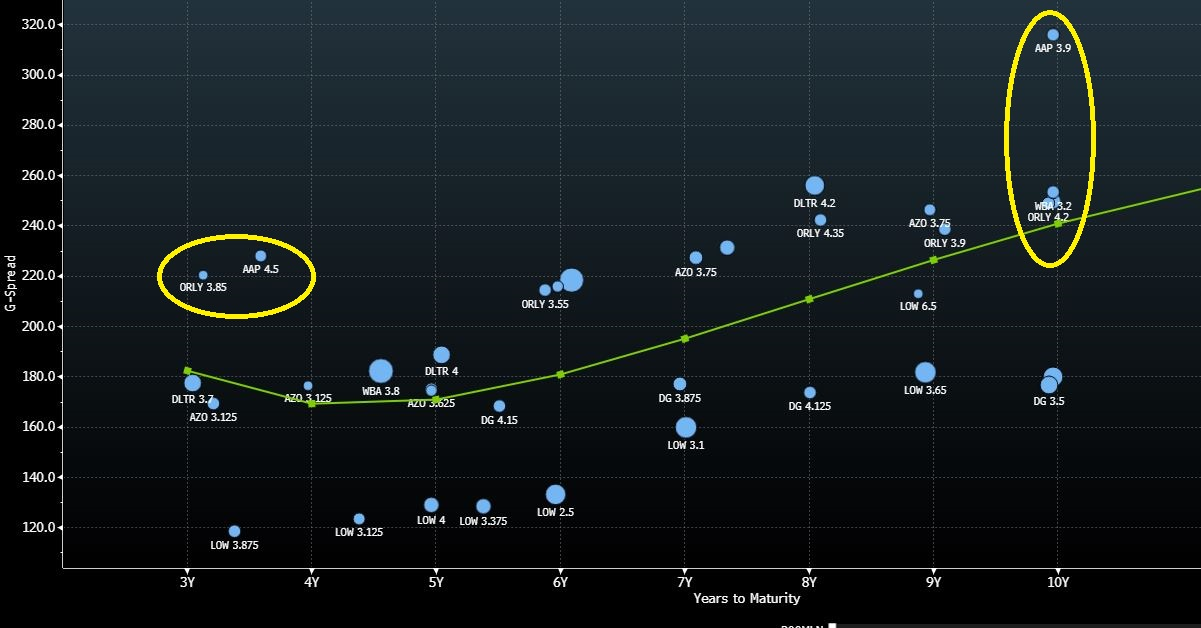1201x628 pixels.
Task: Click the ORLY 3.85 bubble
Action: tap(203, 275)
